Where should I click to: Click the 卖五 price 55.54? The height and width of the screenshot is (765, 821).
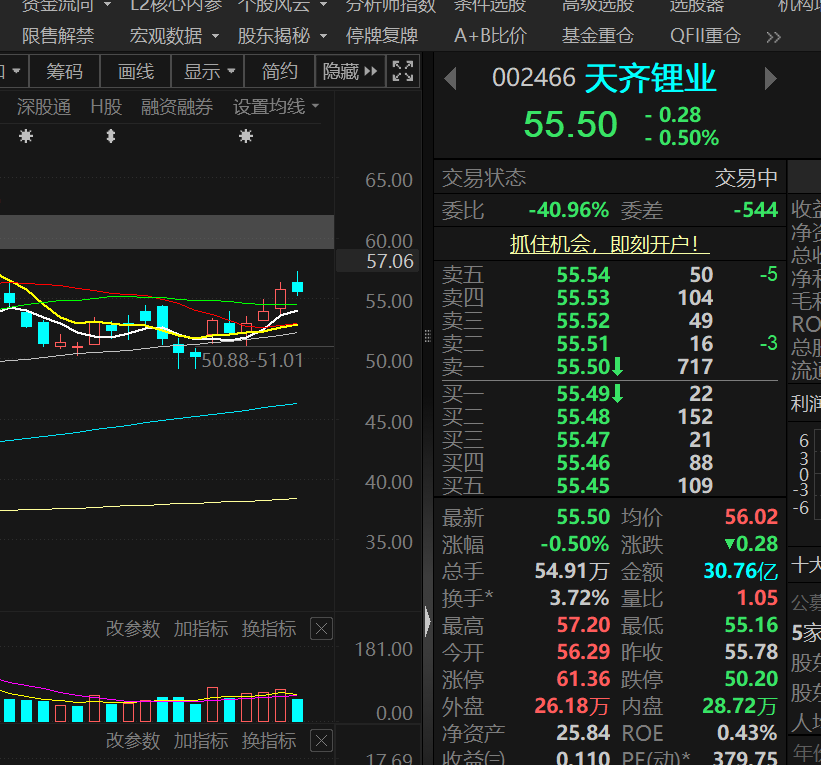pyautogui.click(x=583, y=275)
